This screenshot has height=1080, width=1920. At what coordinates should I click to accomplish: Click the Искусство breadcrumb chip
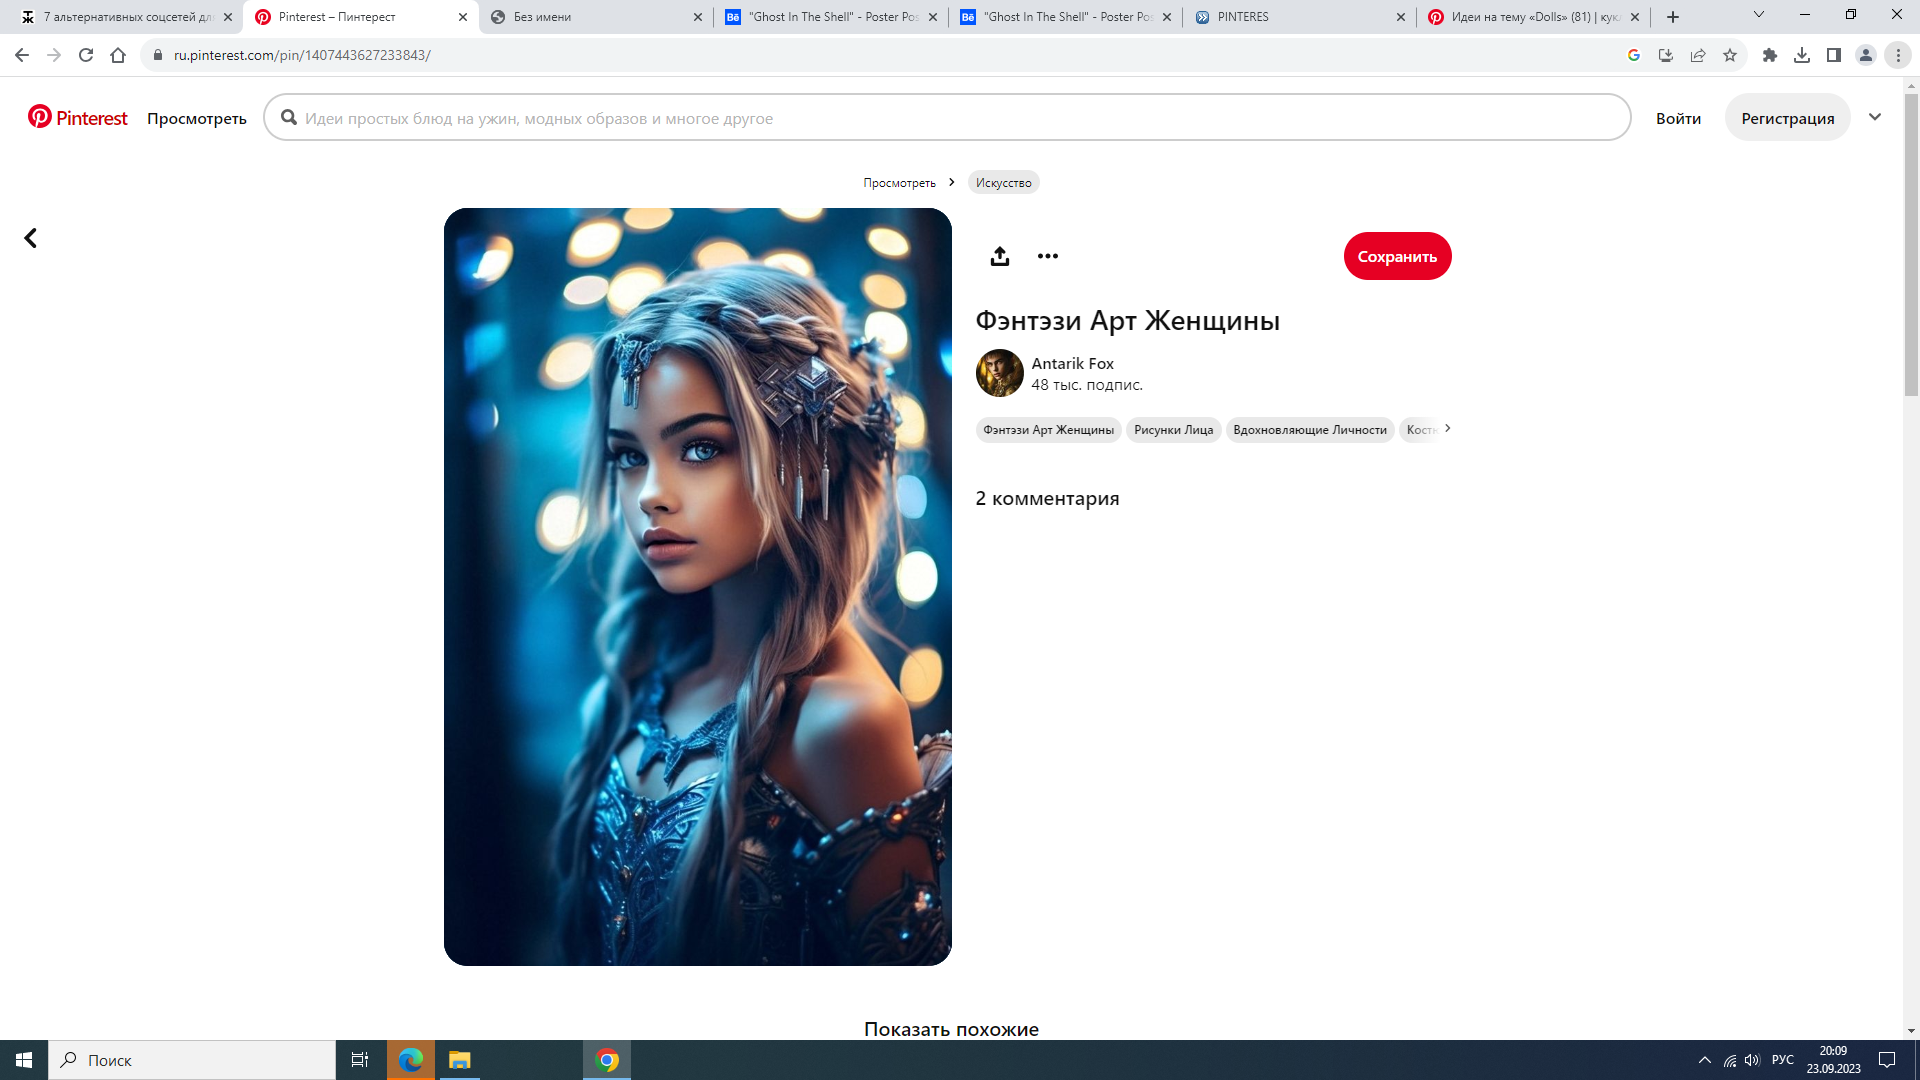1003,182
